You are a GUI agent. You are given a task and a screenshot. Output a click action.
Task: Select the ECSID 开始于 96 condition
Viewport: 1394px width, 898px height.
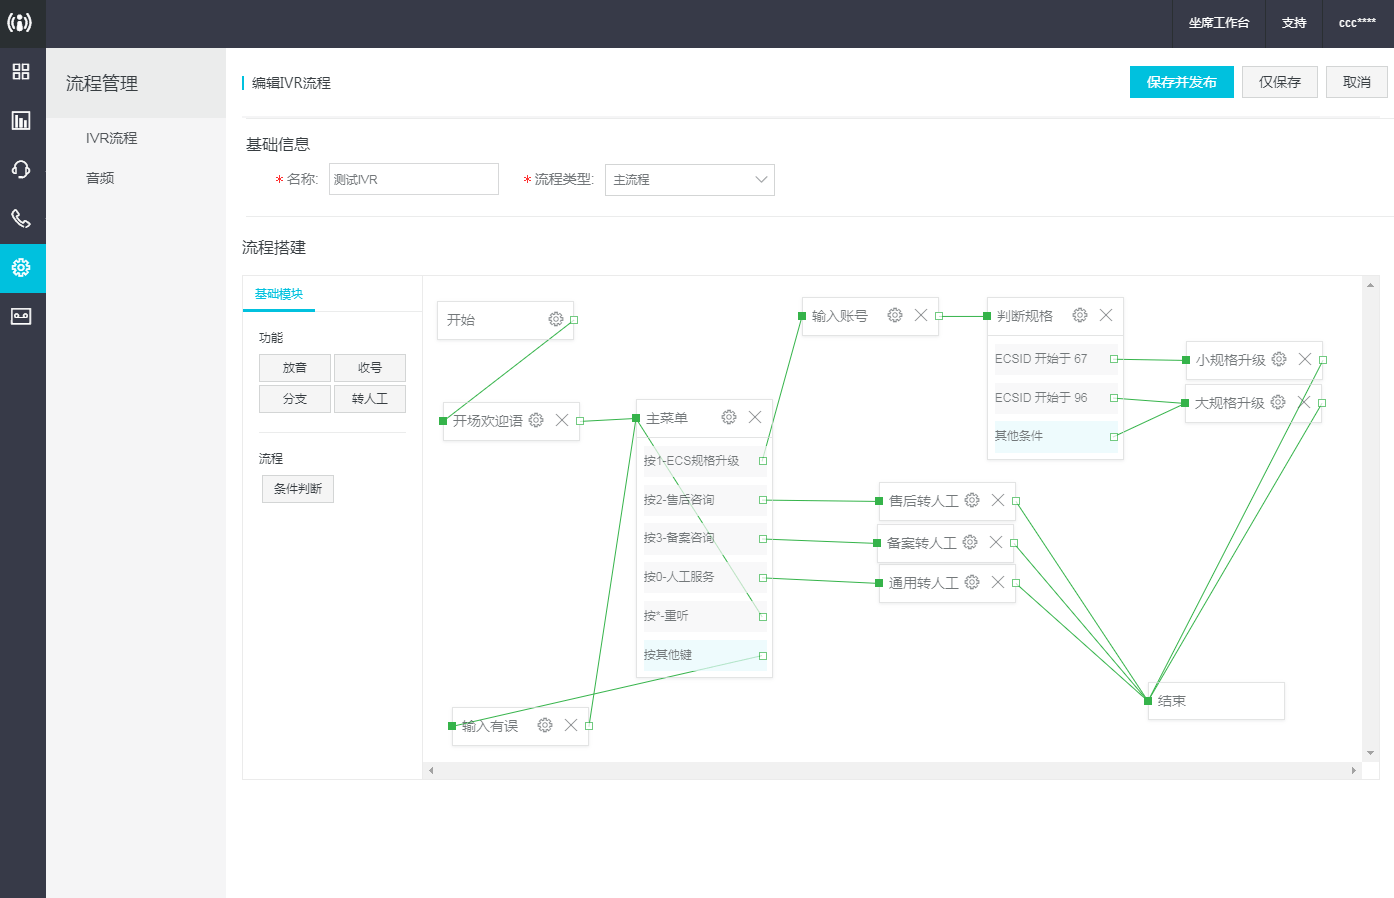1055,398
